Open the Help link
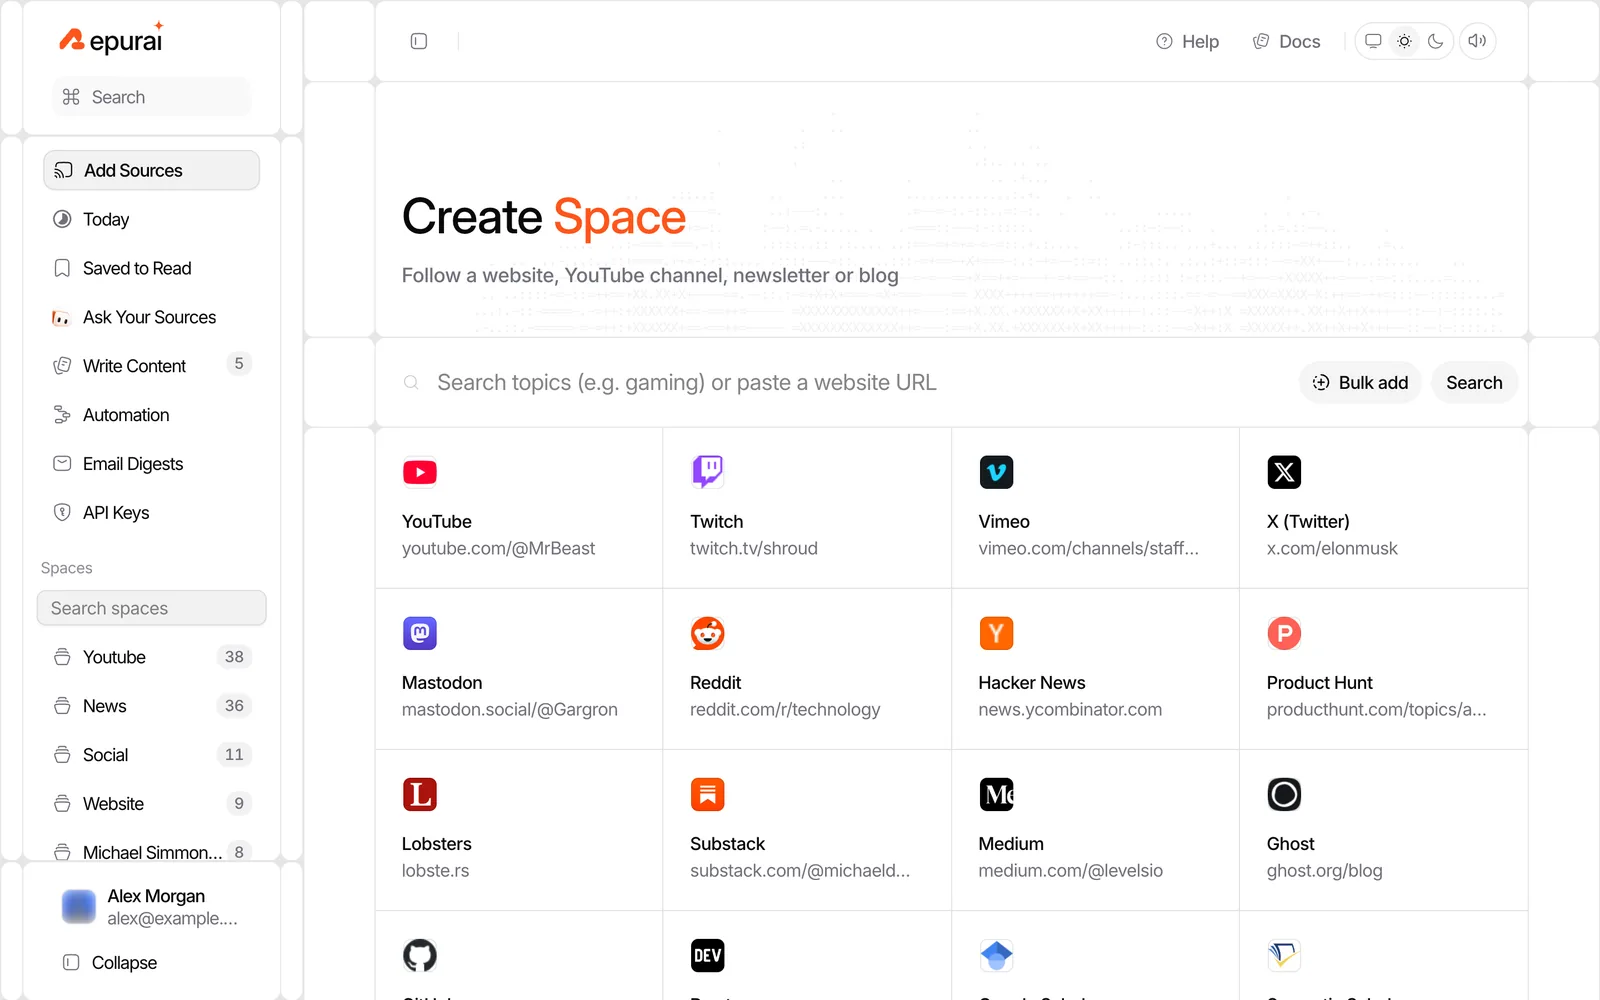The width and height of the screenshot is (1600, 1000). tap(1187, 41)
